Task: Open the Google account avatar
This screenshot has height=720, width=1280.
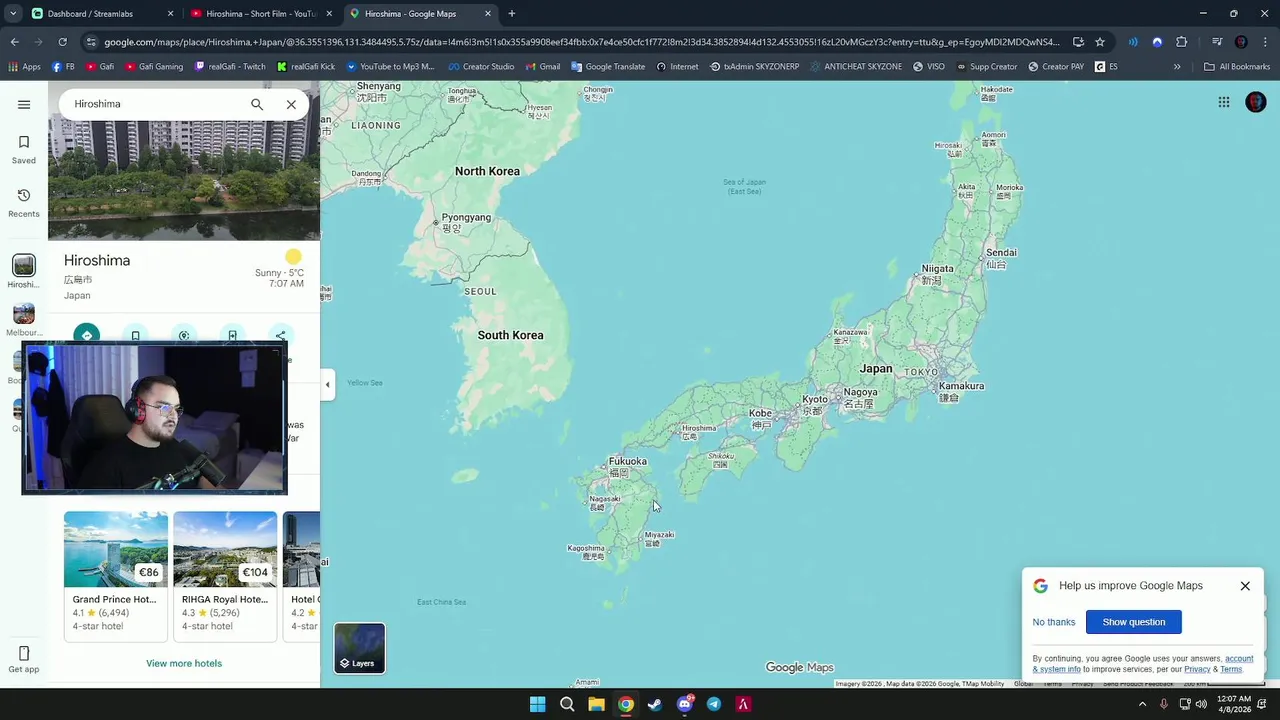Action: coord(1256,102)
